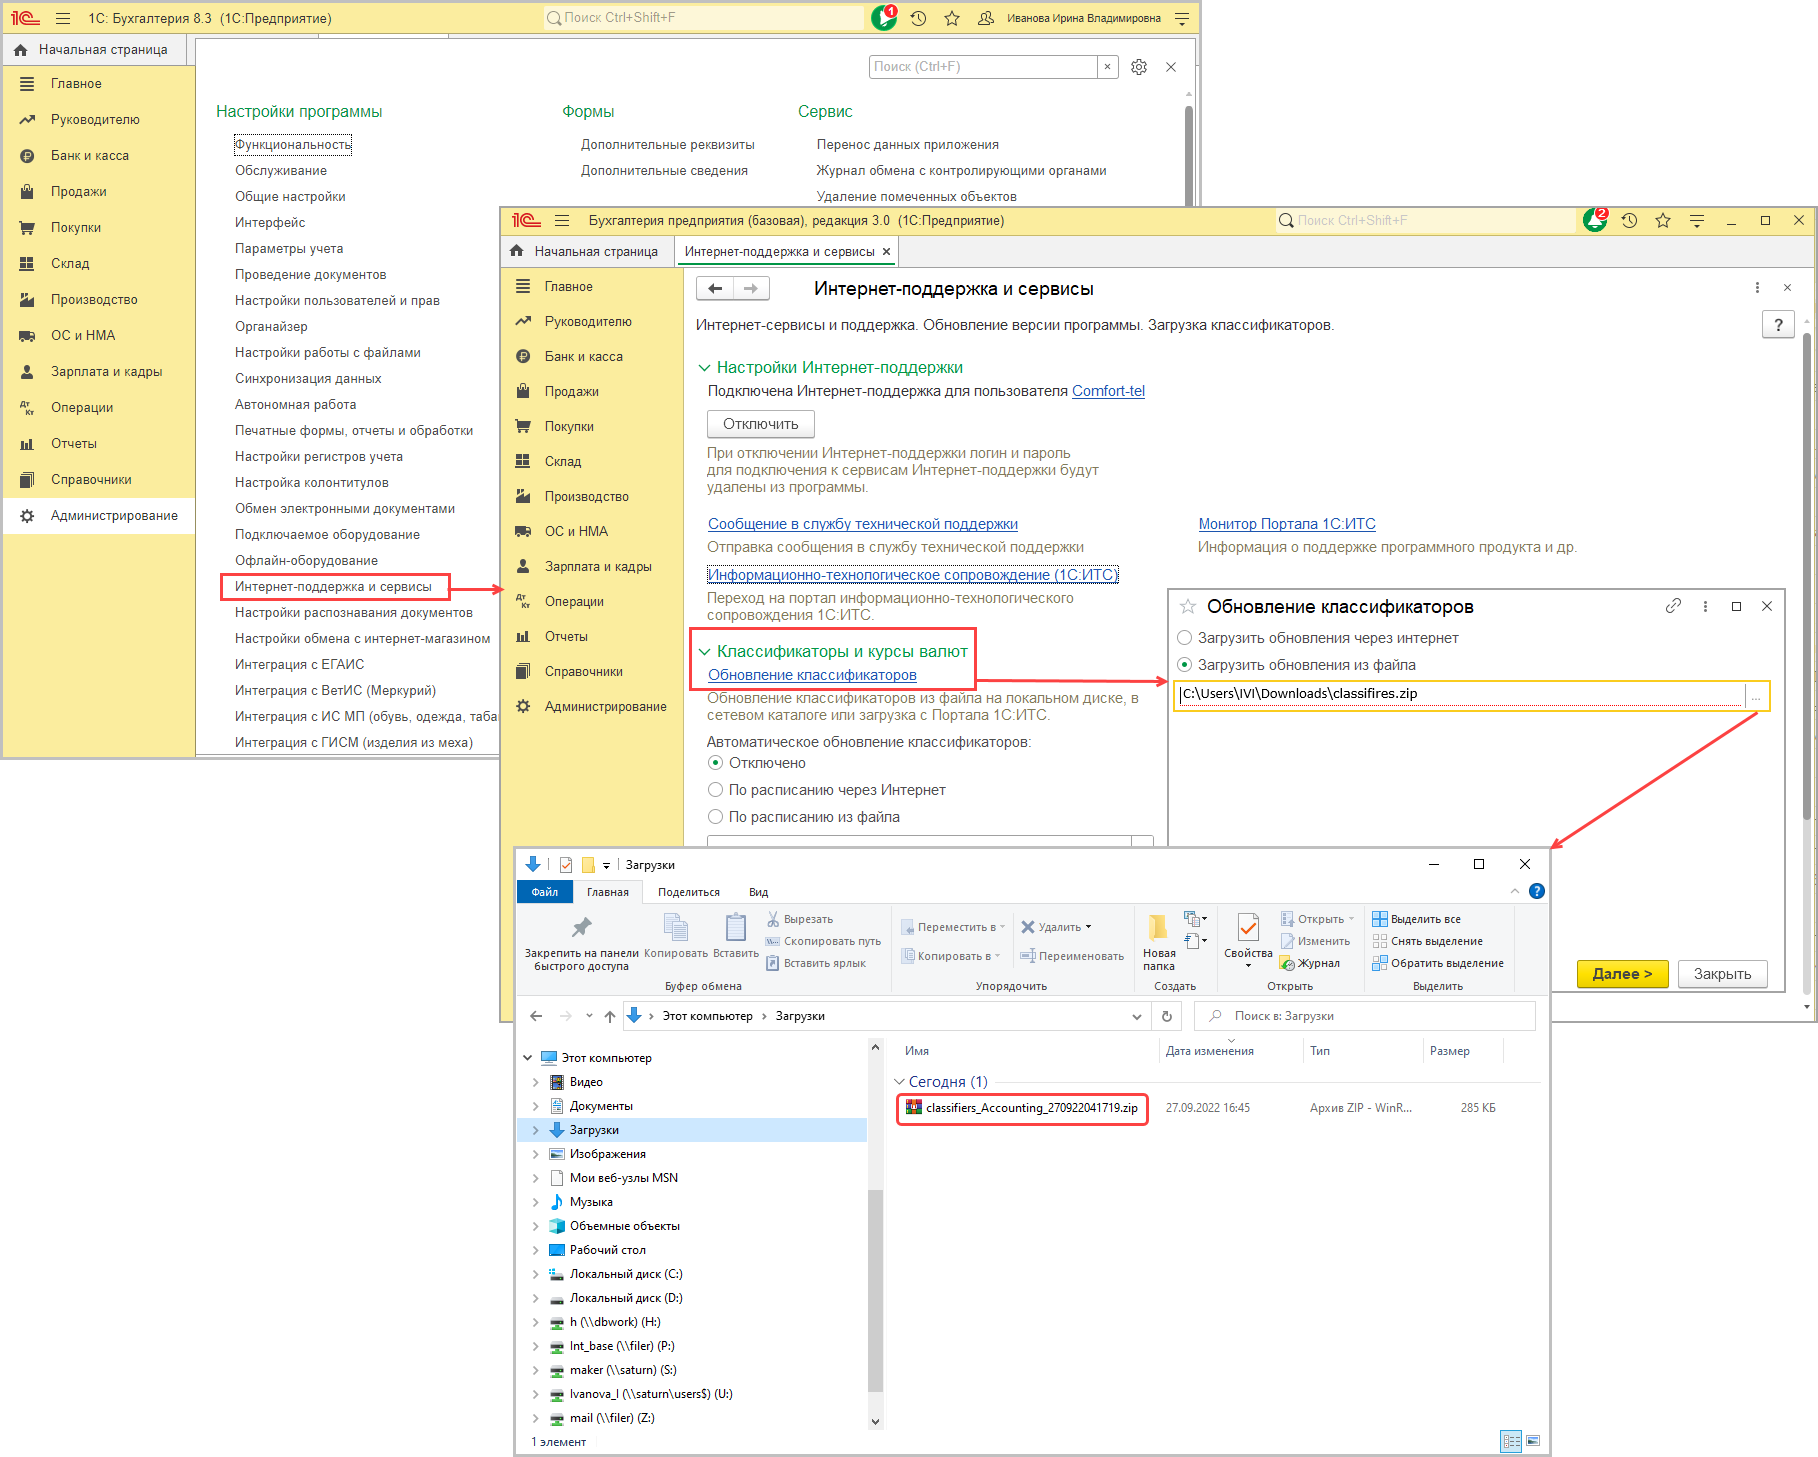Collapse Этот компьютер tree node
Viewport: 1818px width, 1457px height.
coord(528,1058)
